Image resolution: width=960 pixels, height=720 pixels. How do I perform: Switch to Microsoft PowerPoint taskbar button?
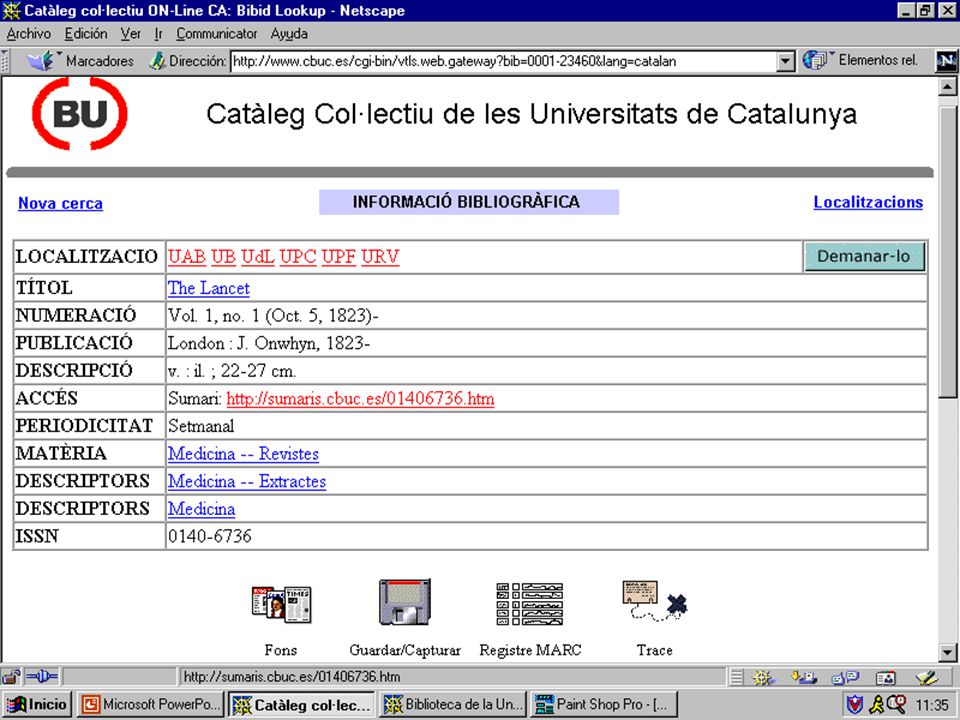coord(151,704)
